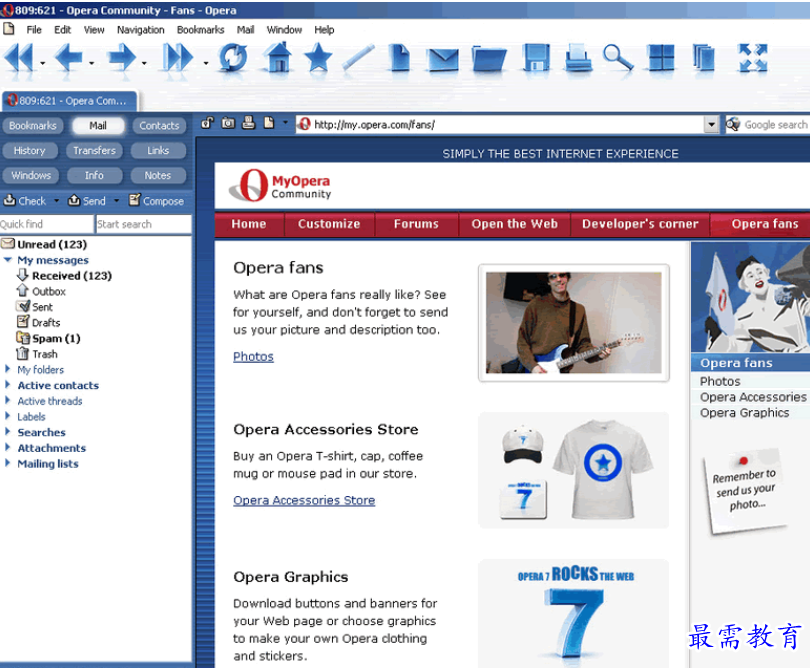Find in page with the magnifier icon
Image resolution: width=810 pixels, height=668 pixels.
click(x=618, y=57)
